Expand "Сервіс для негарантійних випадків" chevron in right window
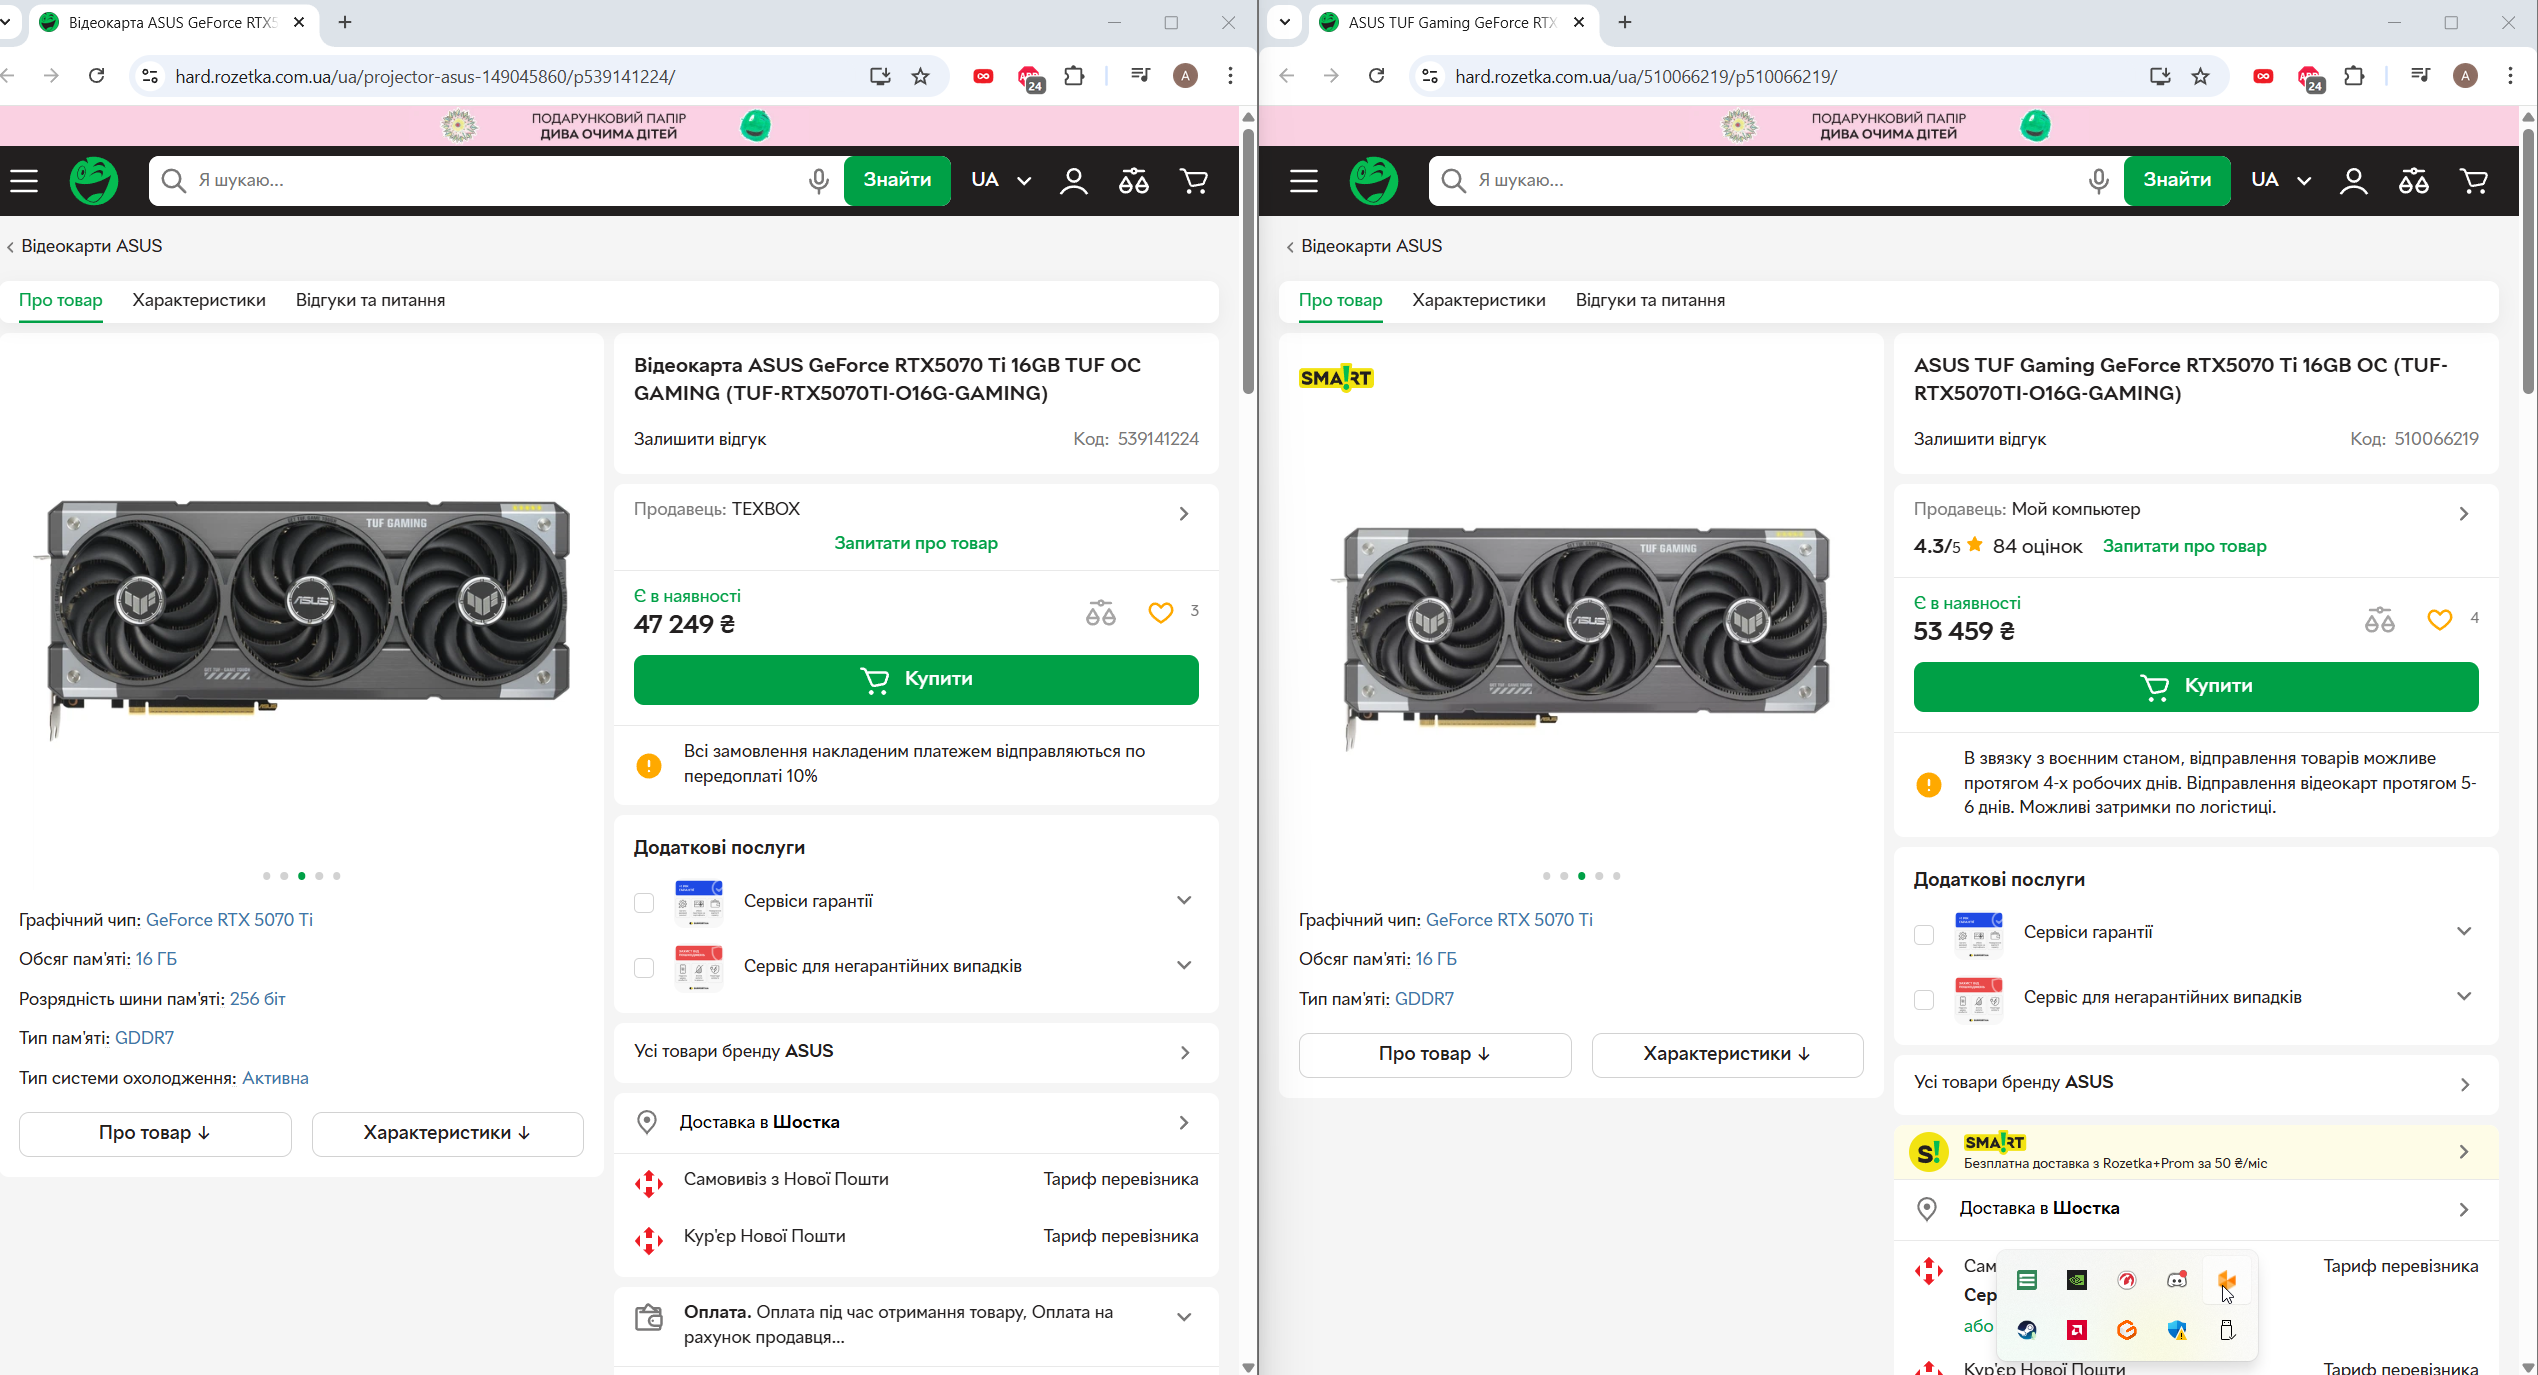This screenshot has width=2538, height=1375. point(2464,996)
